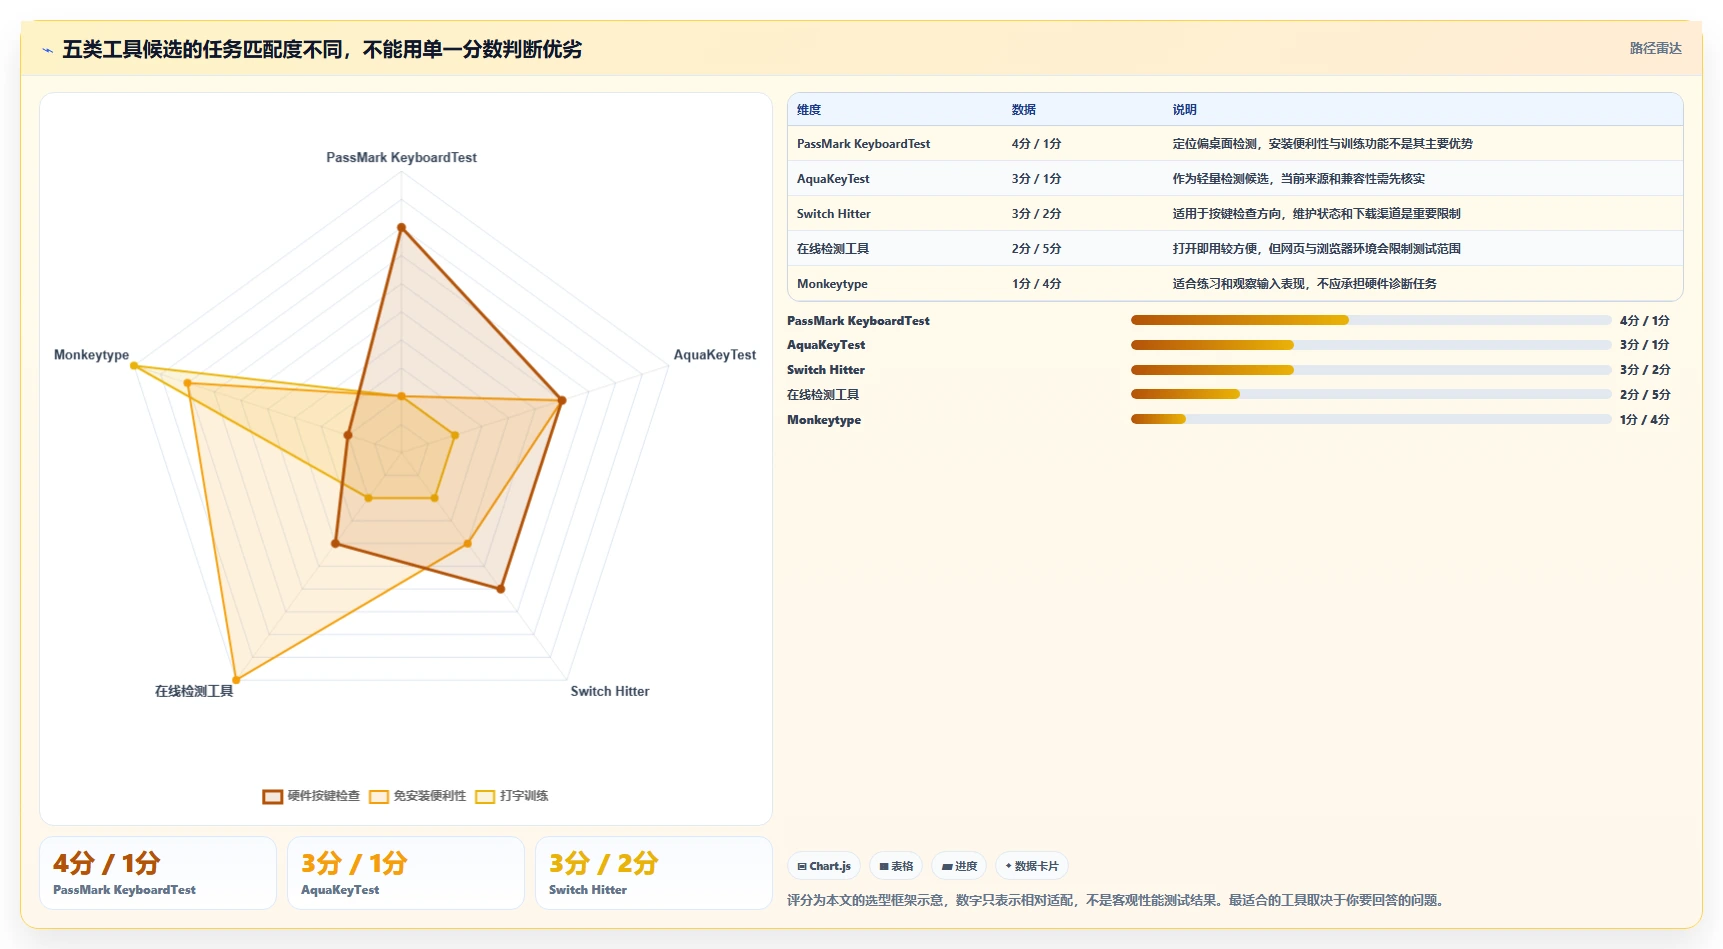Click the 维度 column header
Screen dimensions: 1723x949
coord(809,110)
